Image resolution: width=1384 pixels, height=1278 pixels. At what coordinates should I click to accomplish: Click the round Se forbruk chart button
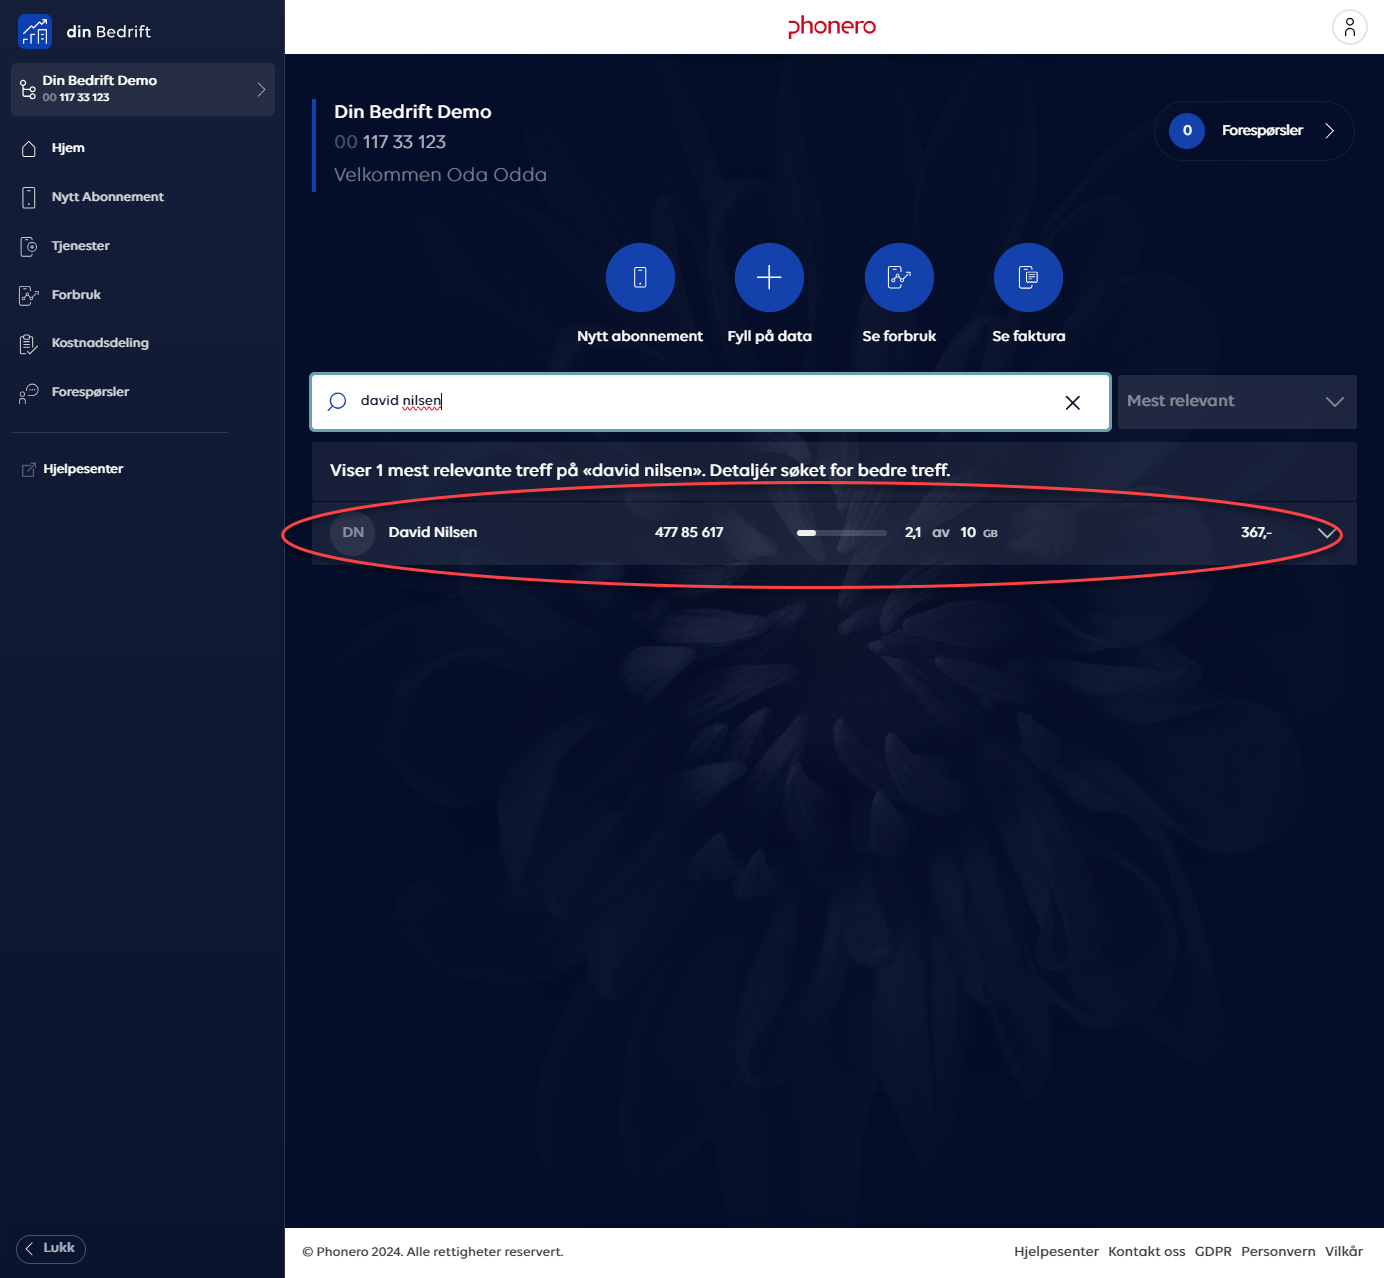pos(899,277)
